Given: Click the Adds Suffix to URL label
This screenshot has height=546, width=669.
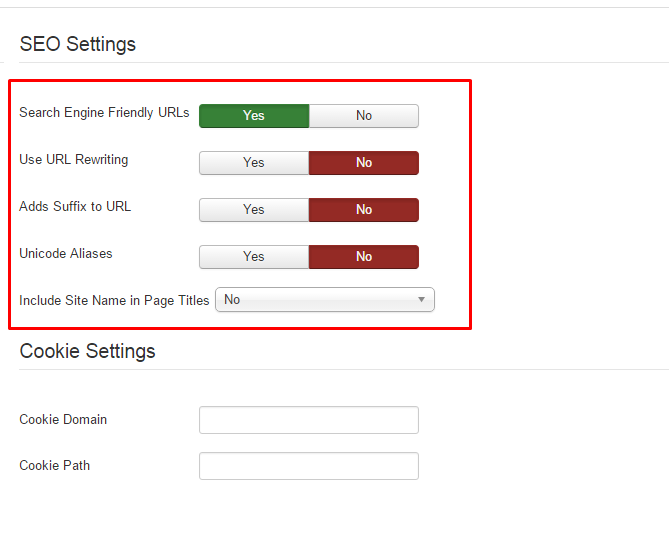Looking at the screenshot, I should coord(75,206).
